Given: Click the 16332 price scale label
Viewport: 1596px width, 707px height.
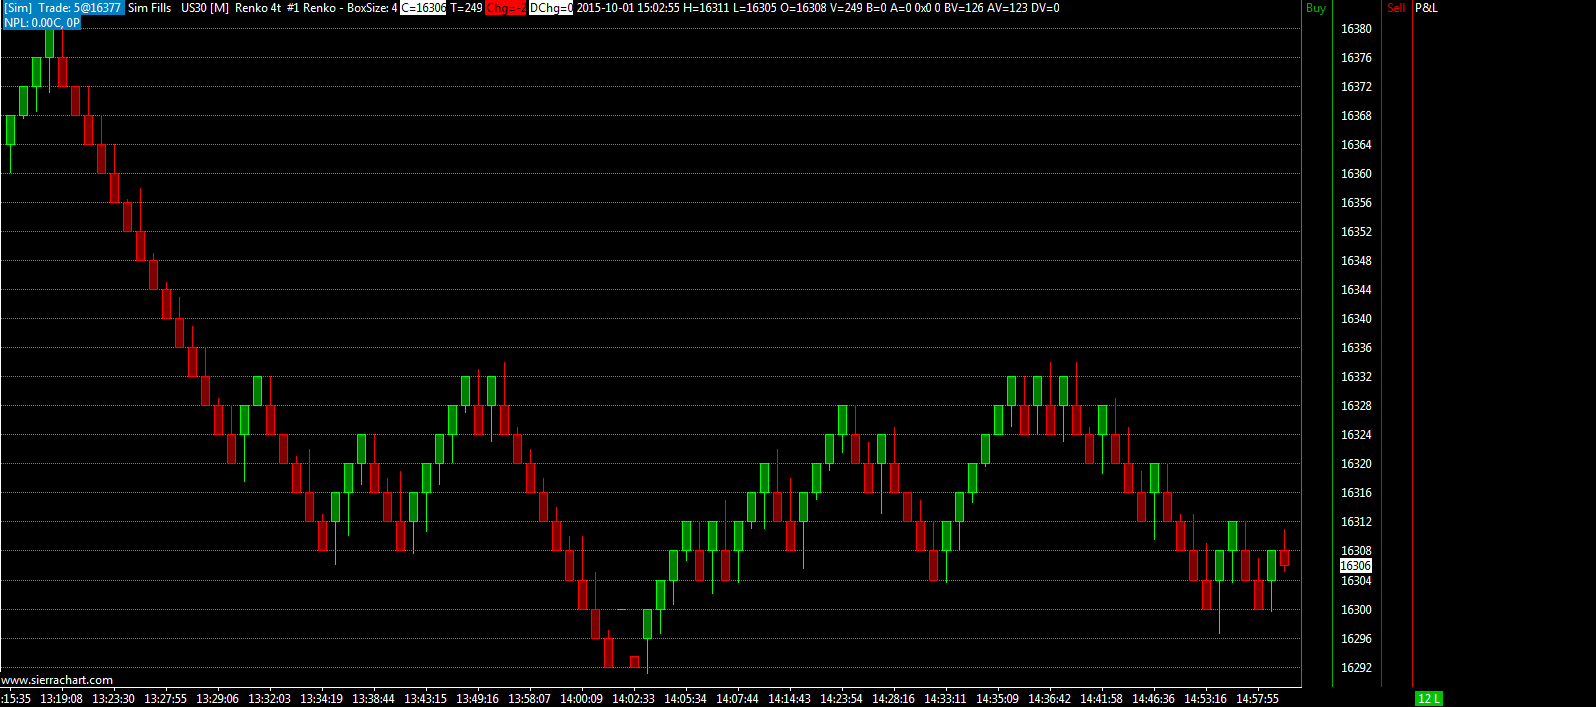Looking at the screenshot, I should pyautogui.click(x=1356, y=377).
